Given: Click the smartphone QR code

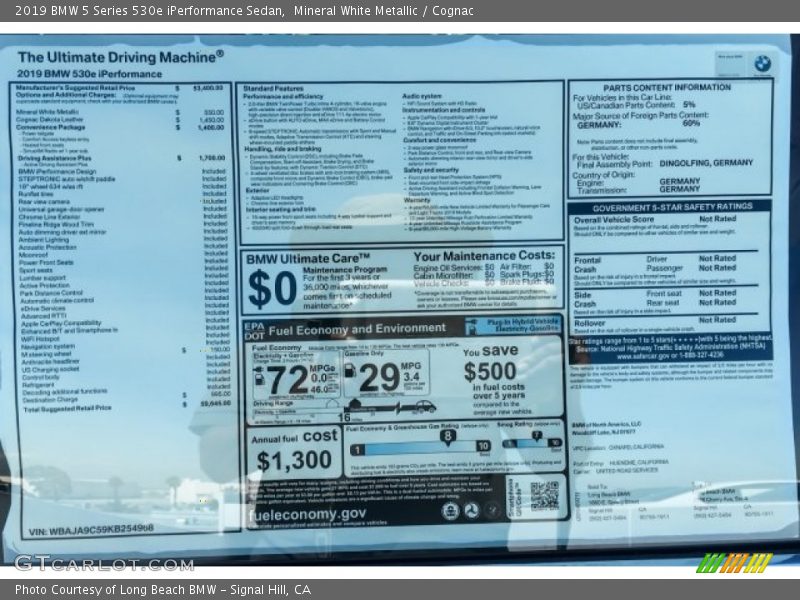Looking at the screenshot, I should coord(544,496).
